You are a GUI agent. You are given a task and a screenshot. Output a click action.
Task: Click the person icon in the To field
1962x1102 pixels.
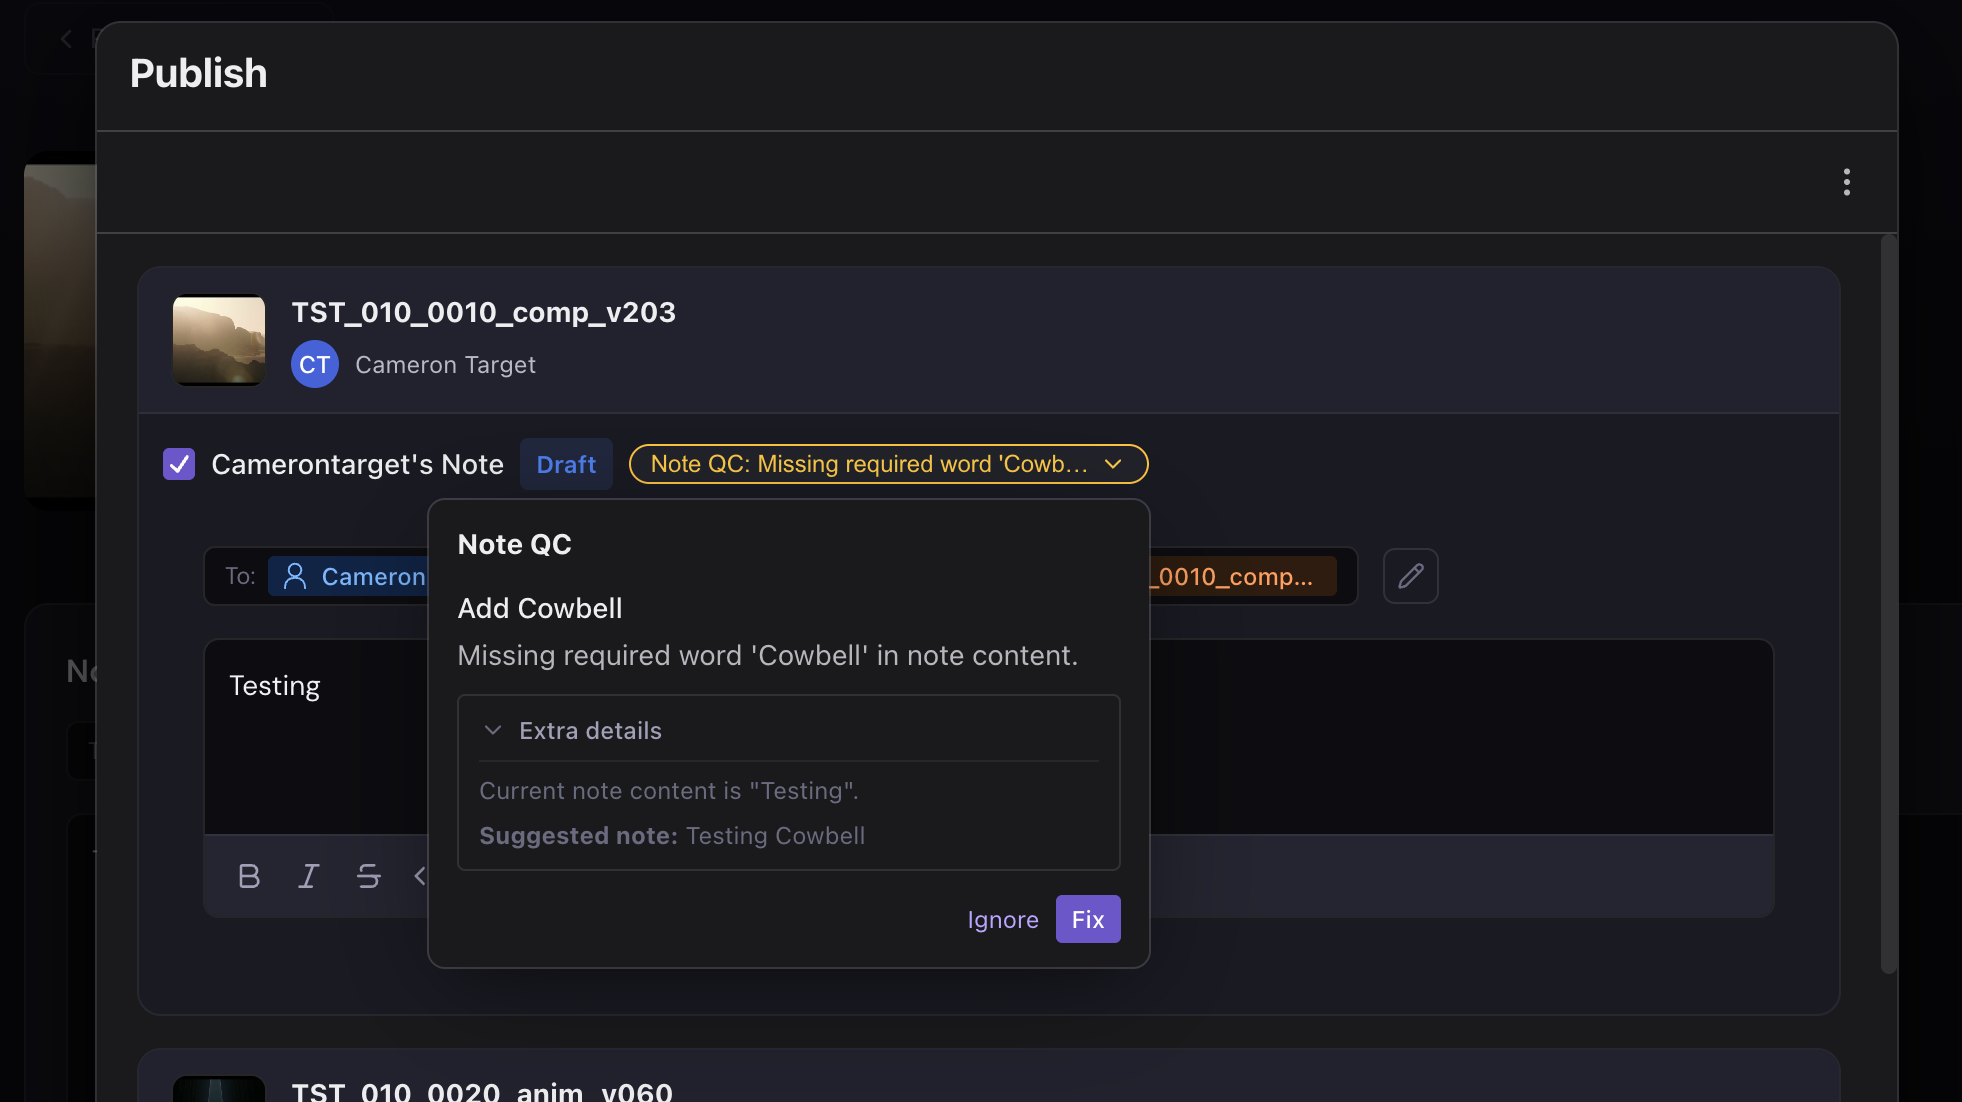pyautogui.click(x=295, y=576)
